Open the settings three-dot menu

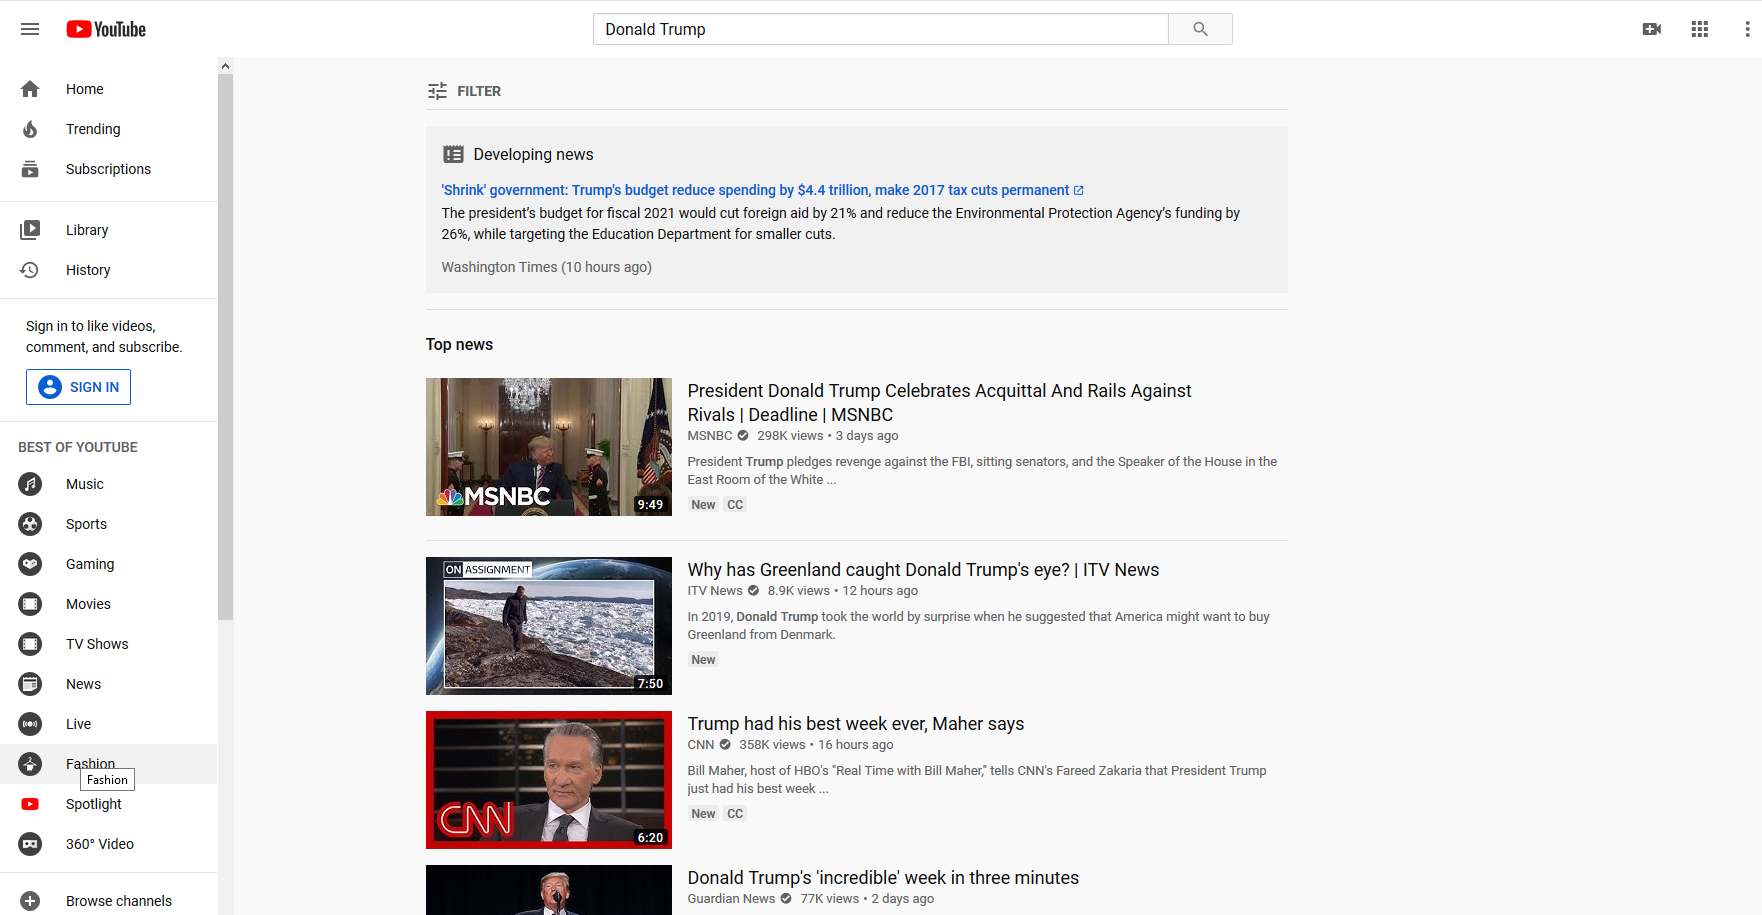pyautogui.click(x=1747, y=29)
